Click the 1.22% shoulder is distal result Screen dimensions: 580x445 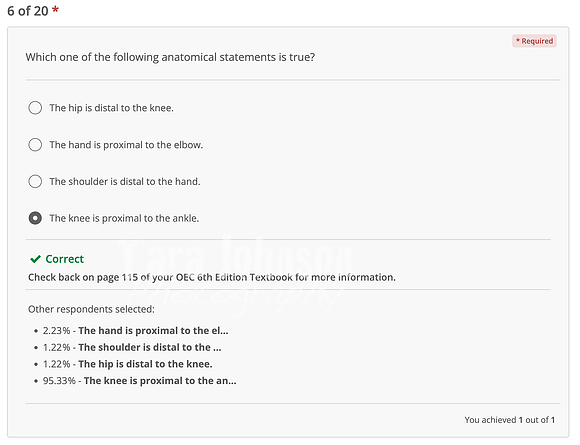coord(132,347)
